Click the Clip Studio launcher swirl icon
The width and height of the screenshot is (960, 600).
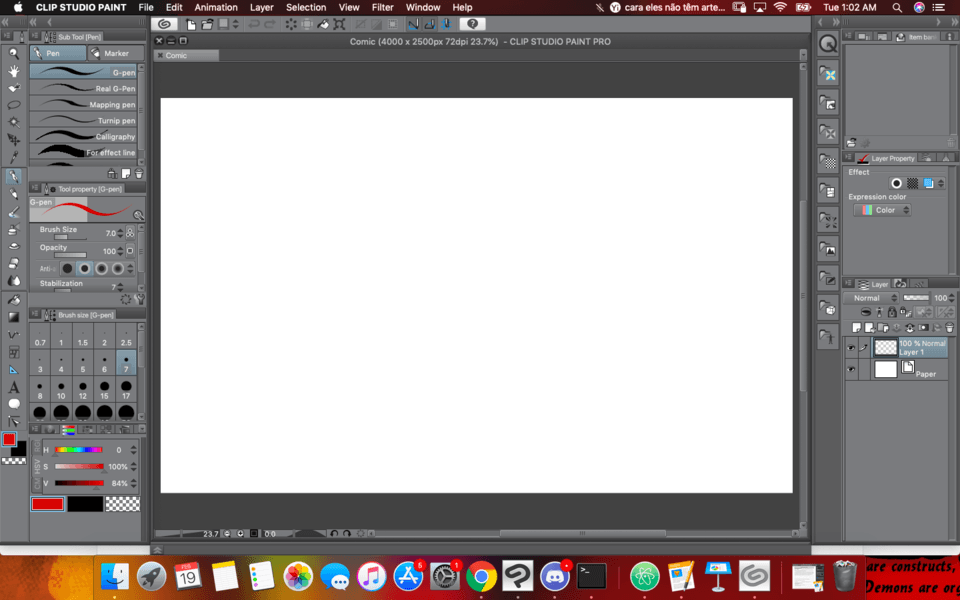165,23
